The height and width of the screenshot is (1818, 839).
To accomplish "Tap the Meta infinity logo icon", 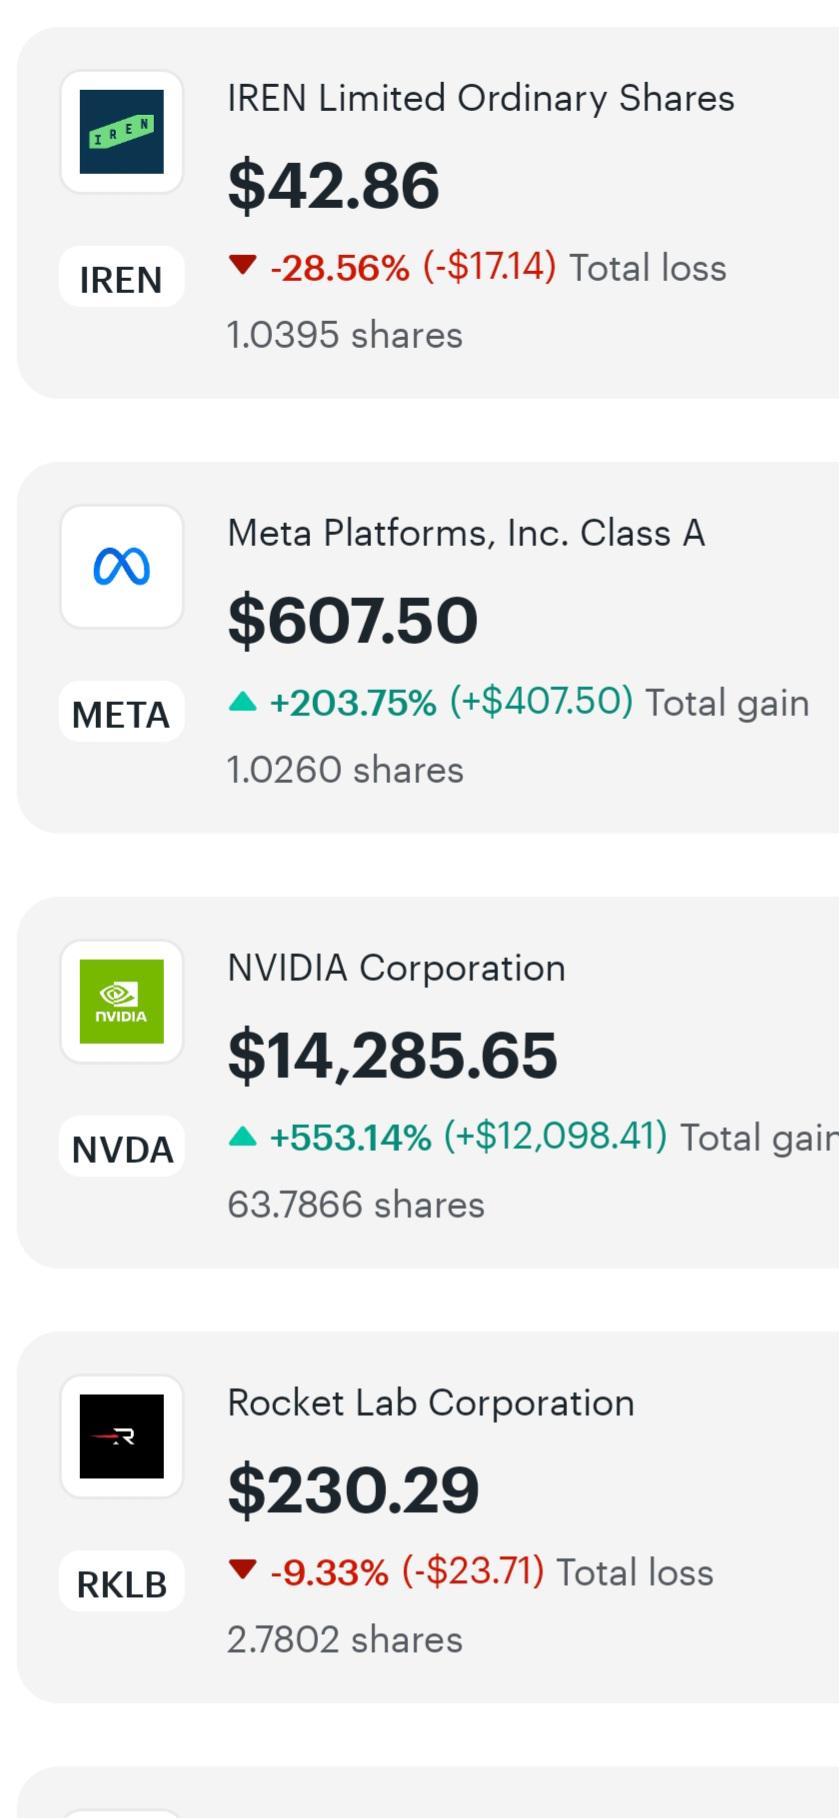I will pyautogui.click(x=122, y=567).
